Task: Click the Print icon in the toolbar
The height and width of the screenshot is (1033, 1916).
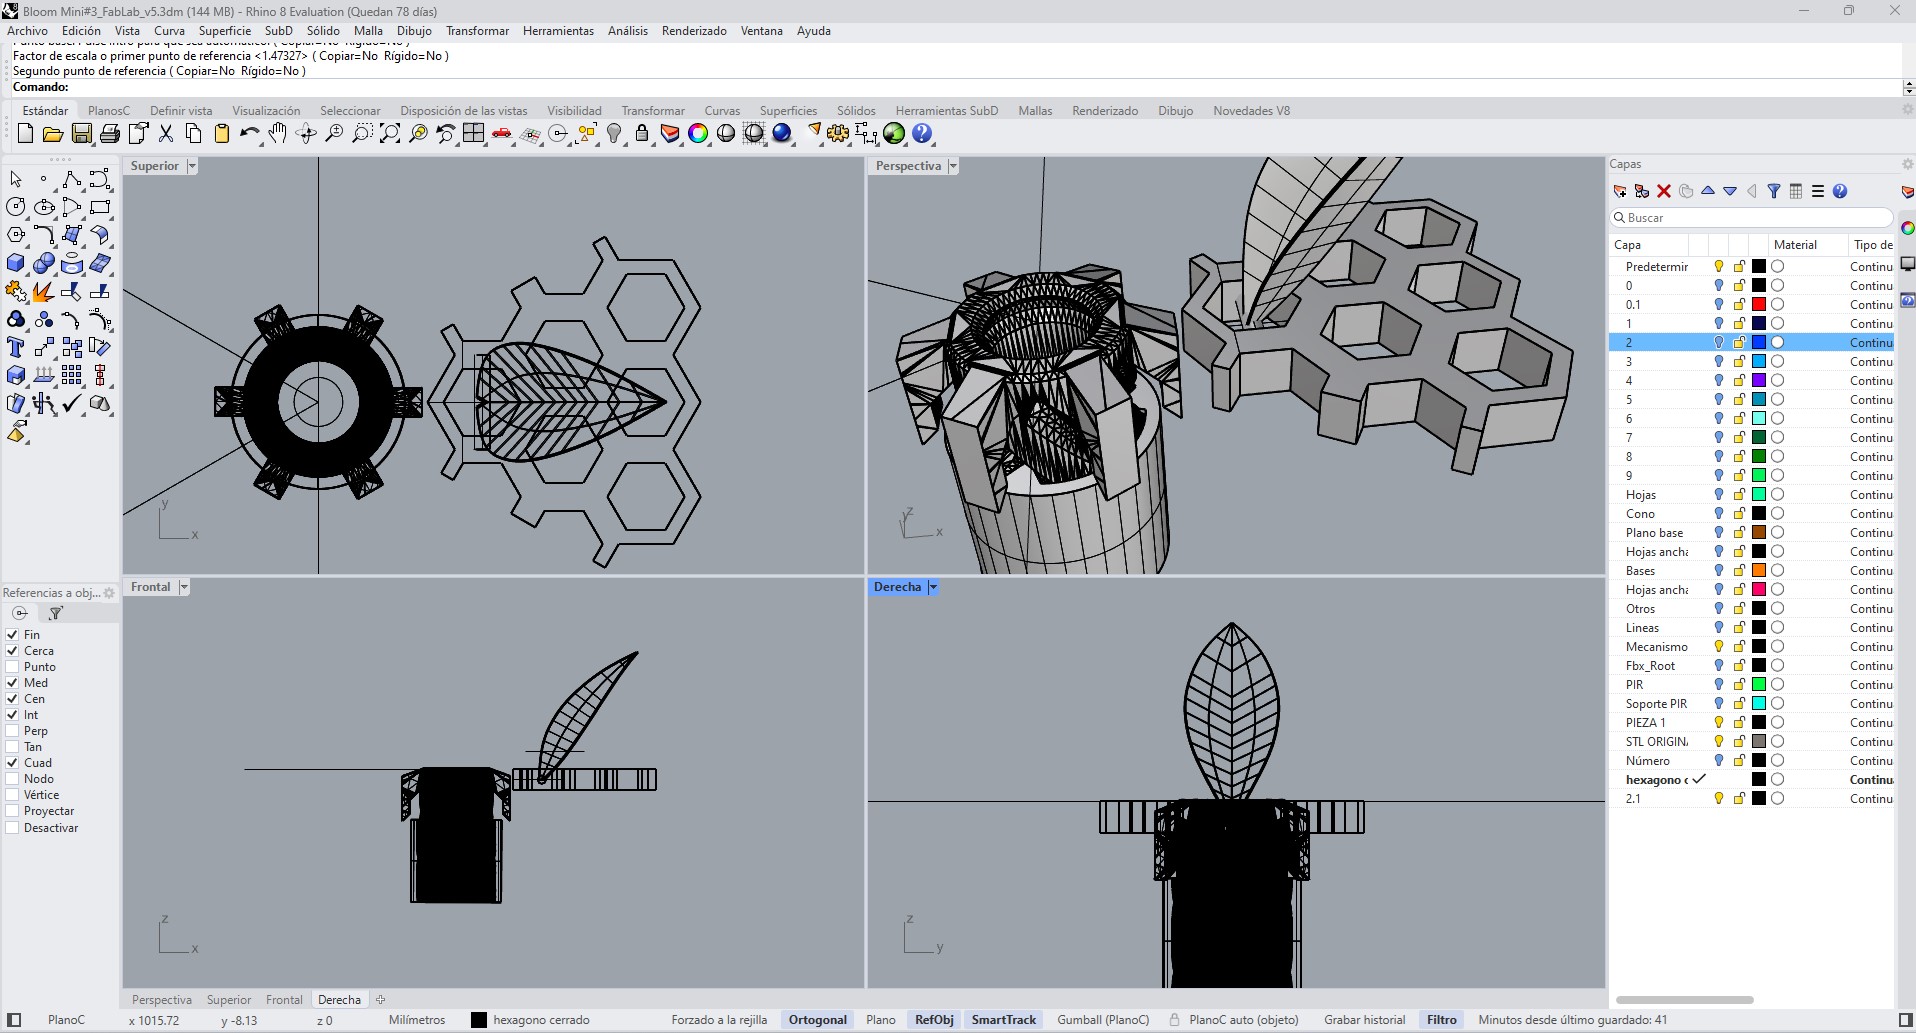Action: (110, 133)
